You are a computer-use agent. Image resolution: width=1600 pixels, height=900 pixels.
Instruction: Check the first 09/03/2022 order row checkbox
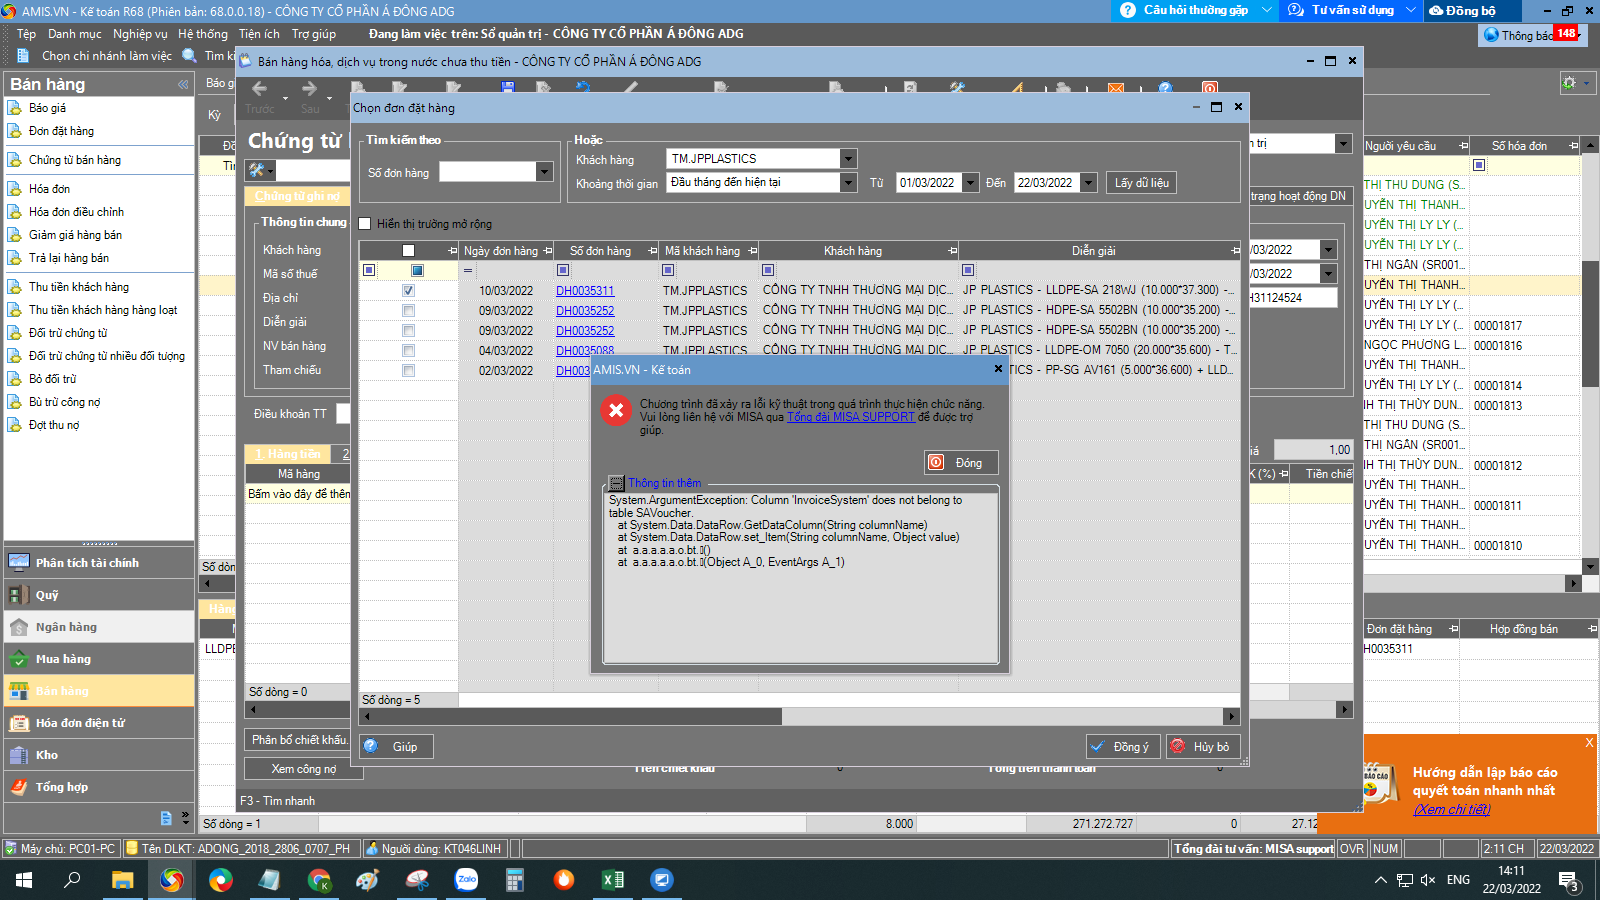point(408,311)
